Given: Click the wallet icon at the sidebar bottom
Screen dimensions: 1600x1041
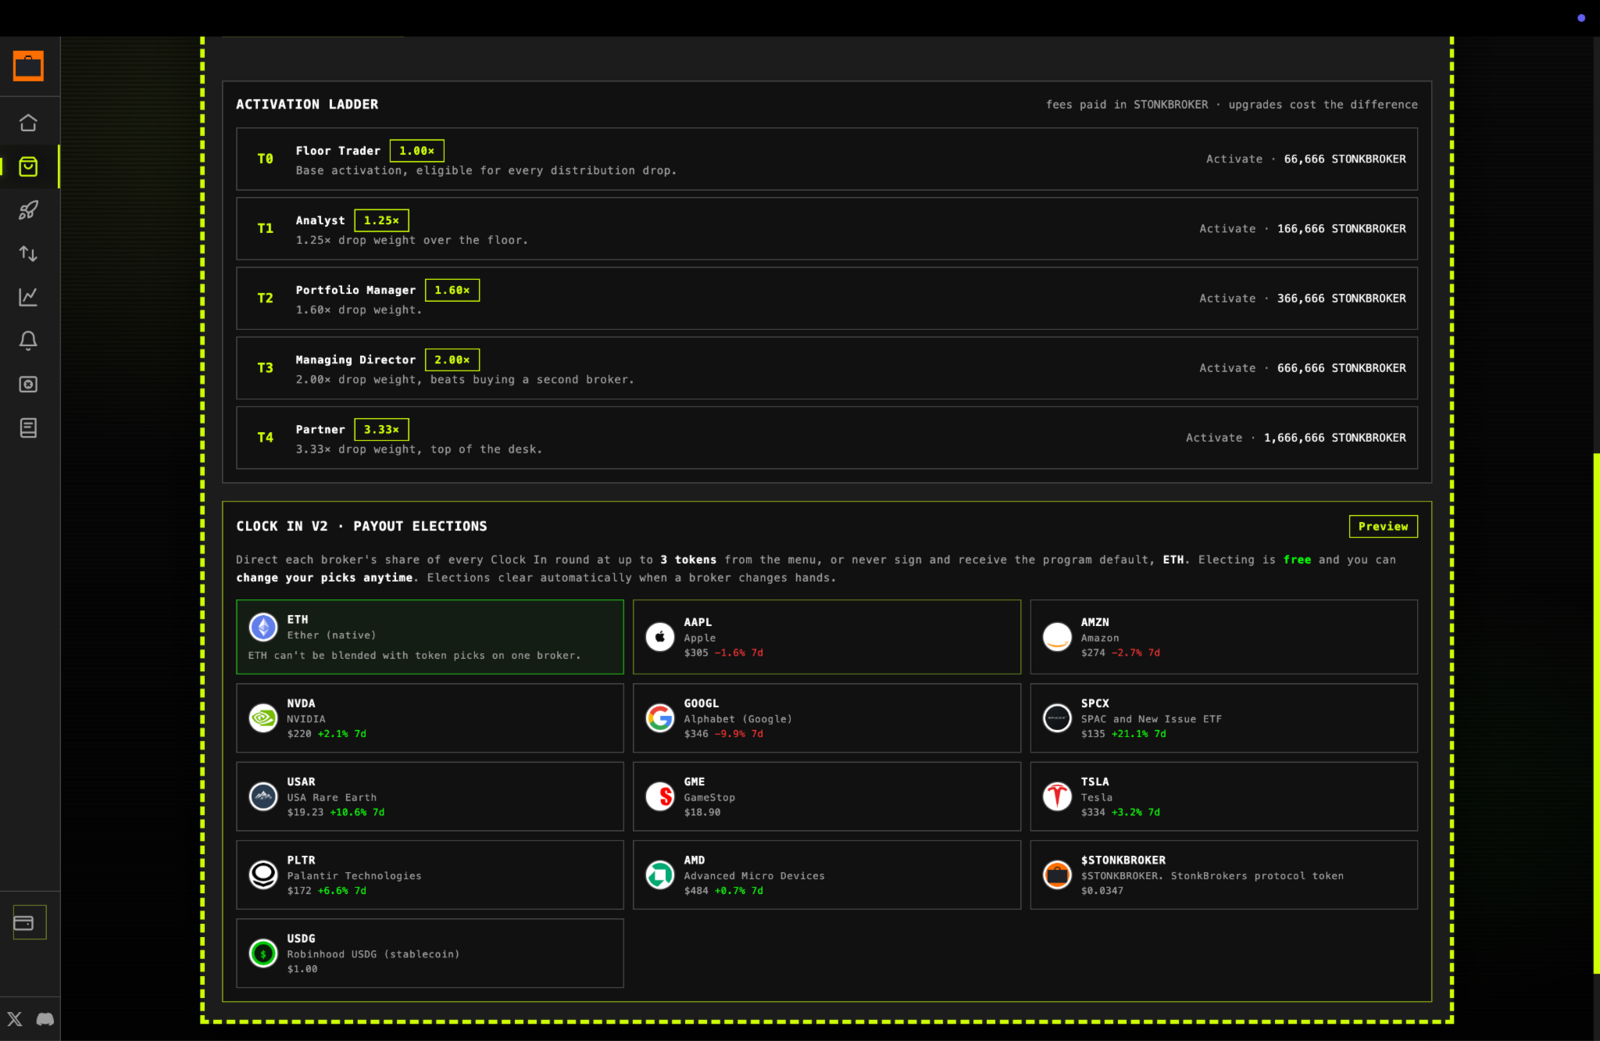Looking at the screenshot, I should coord(24,923).
